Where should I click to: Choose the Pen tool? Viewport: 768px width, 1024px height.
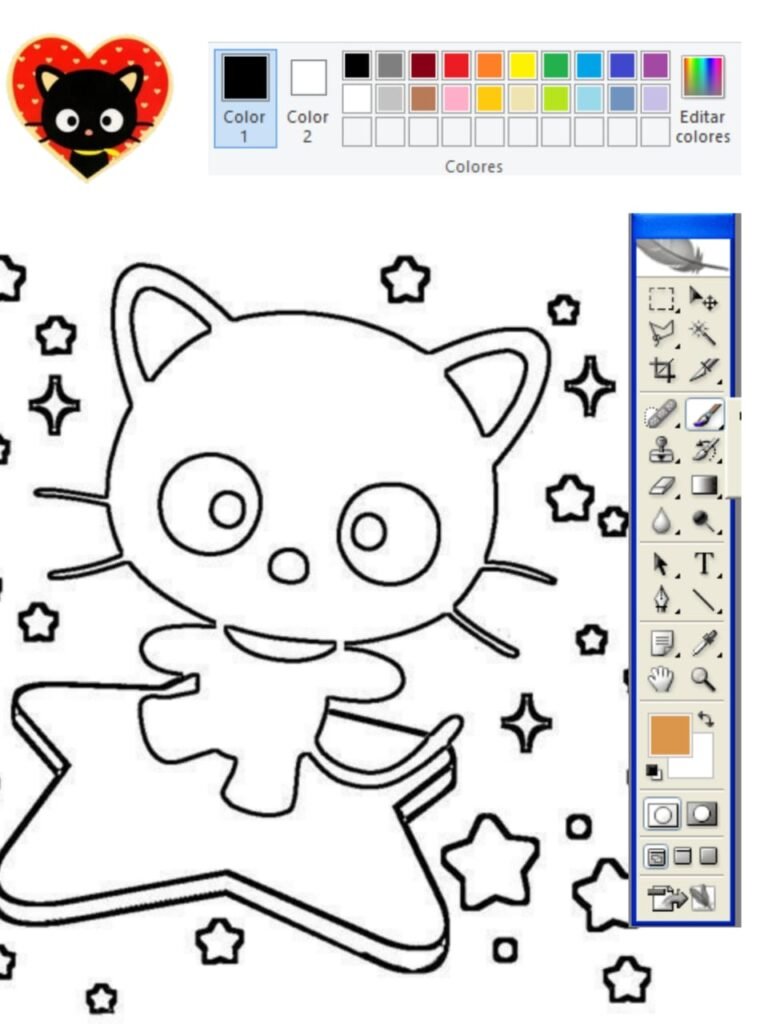(662, 600)
